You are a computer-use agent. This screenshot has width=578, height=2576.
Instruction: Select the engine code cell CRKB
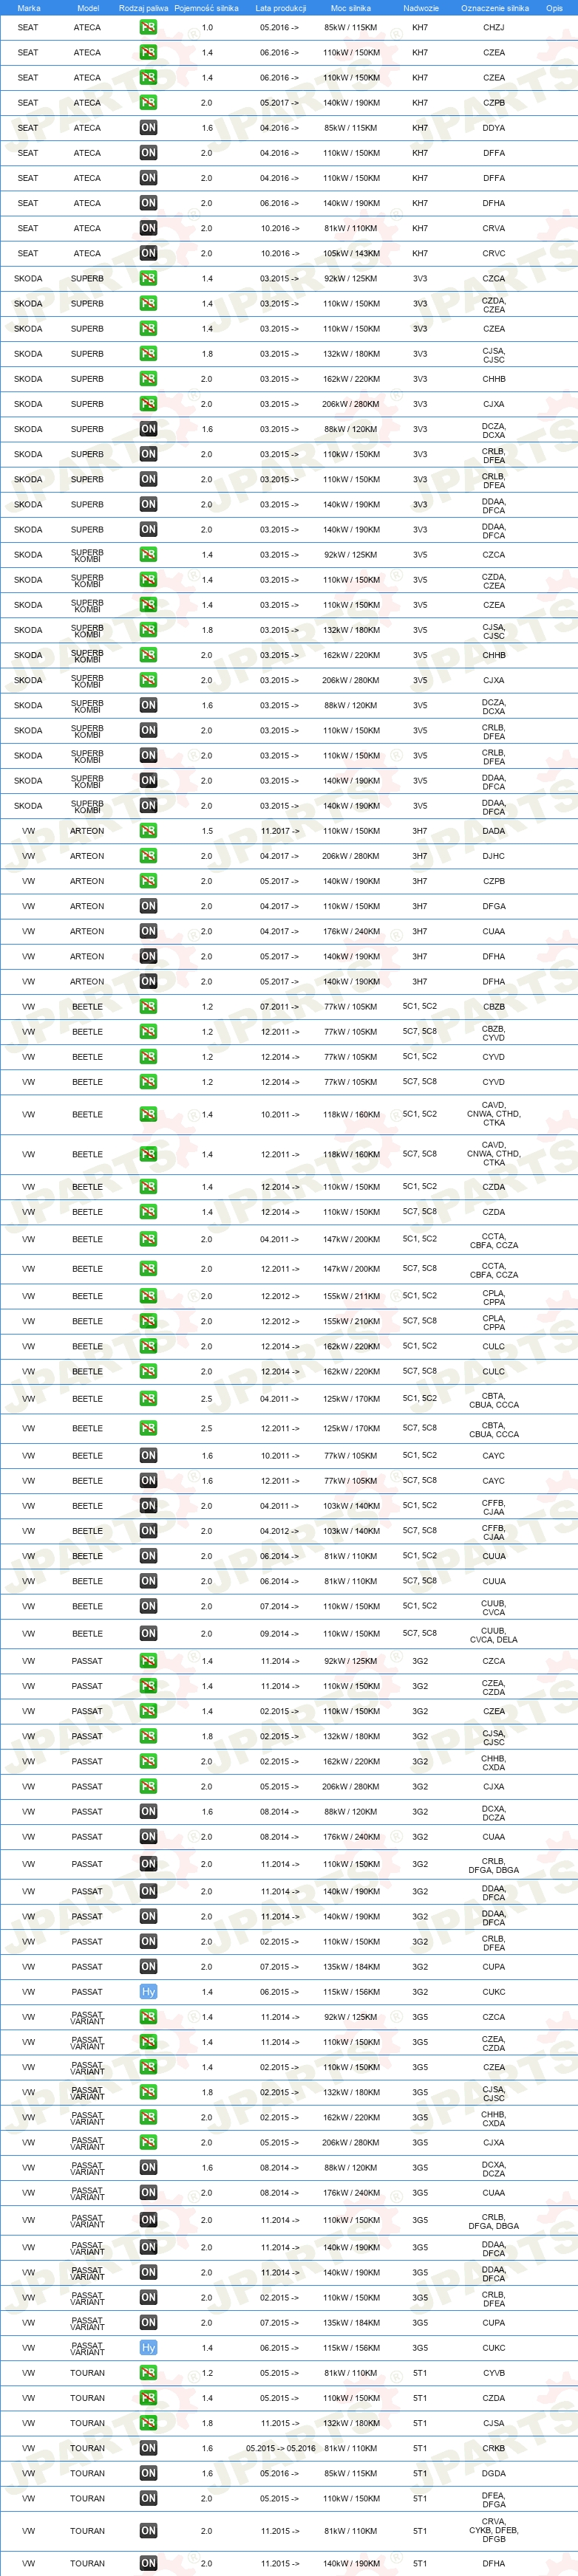[x=494, y=2448]
